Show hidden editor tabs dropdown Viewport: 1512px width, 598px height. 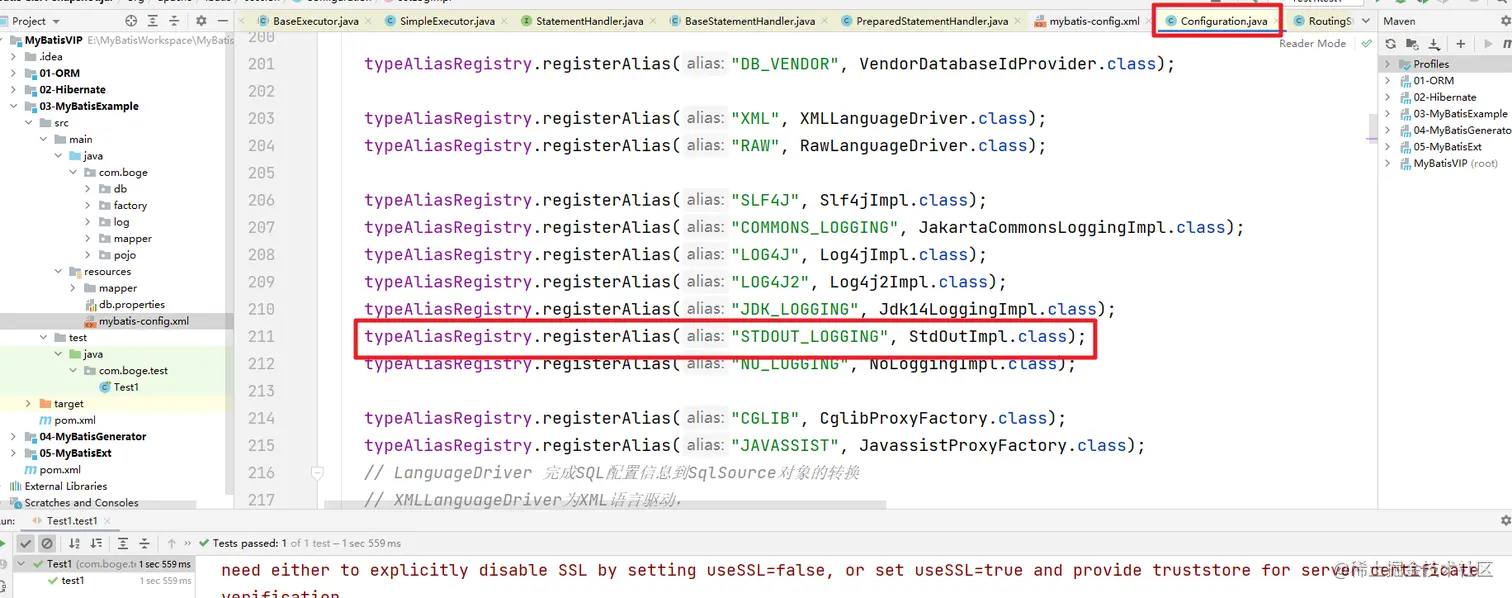click(1366, 21)
